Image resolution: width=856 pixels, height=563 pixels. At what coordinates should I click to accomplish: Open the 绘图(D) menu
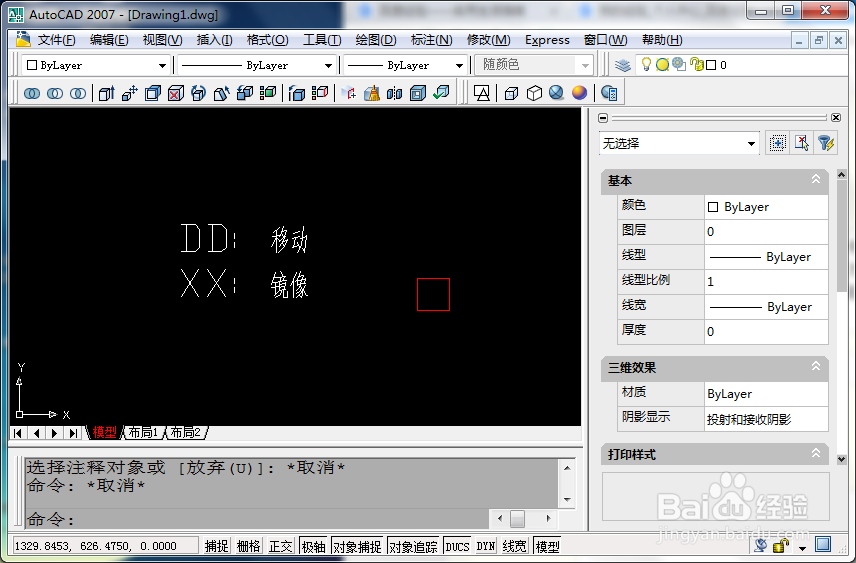tap(376, 40)
